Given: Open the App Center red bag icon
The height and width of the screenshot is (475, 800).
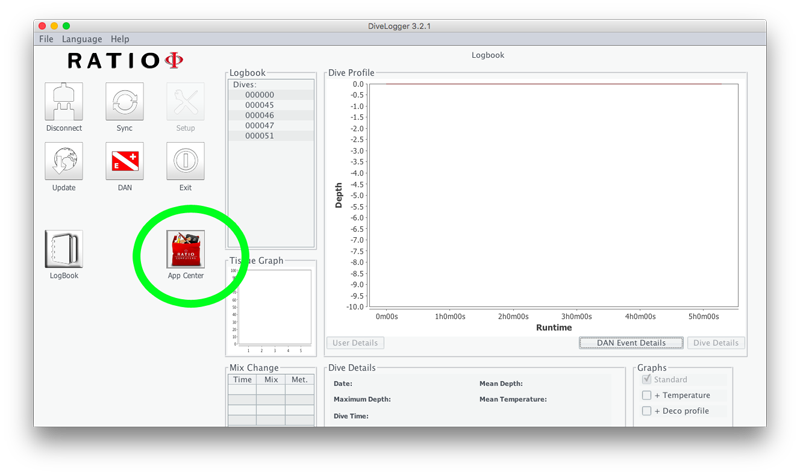Looking at the screenshot, I should [185, 249].
